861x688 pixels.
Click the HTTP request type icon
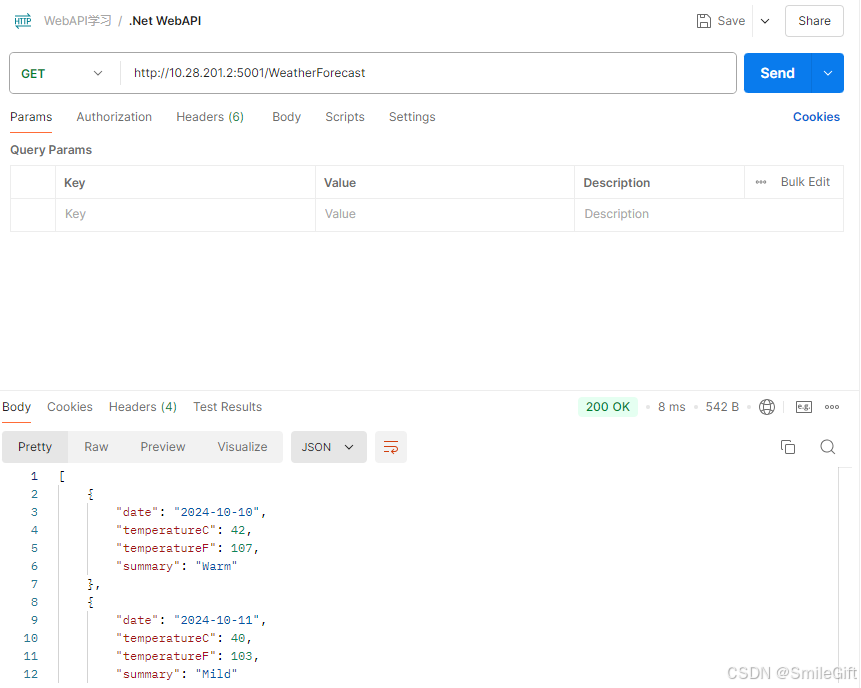(22, 21)
